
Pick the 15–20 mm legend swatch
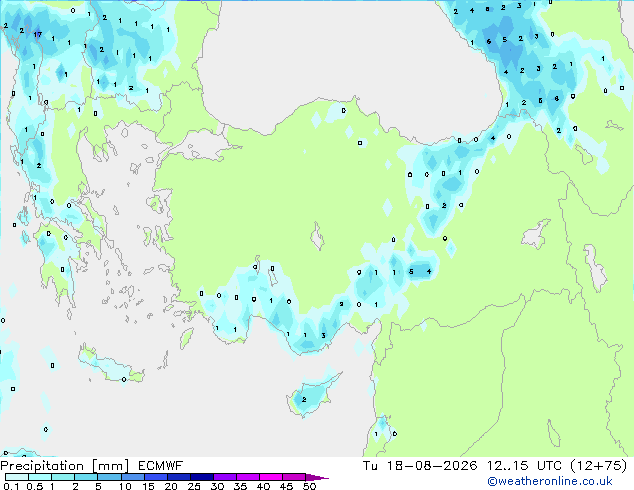point(155,477)
